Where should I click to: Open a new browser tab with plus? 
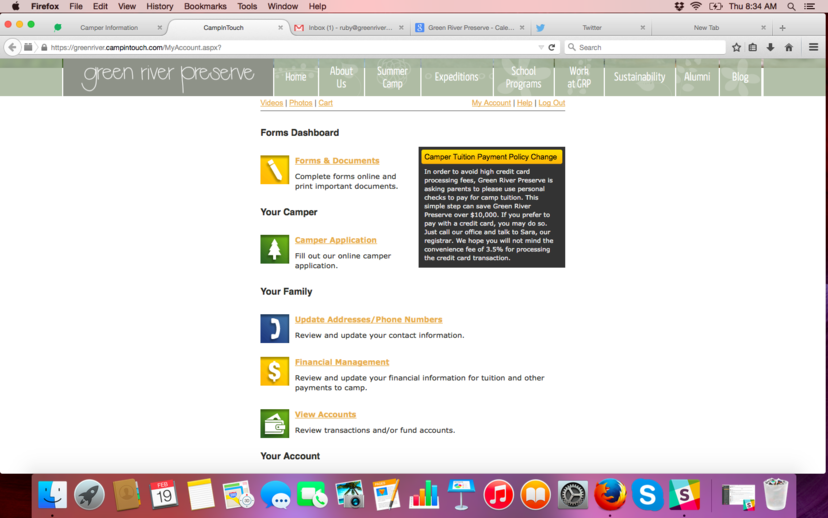pyautogui.click(x=783, y=27)
